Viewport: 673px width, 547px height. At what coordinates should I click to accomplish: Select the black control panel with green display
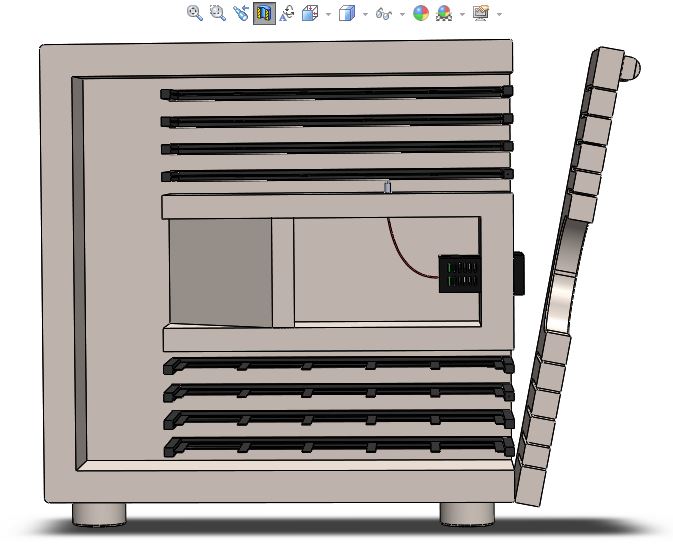coord(459,274)
